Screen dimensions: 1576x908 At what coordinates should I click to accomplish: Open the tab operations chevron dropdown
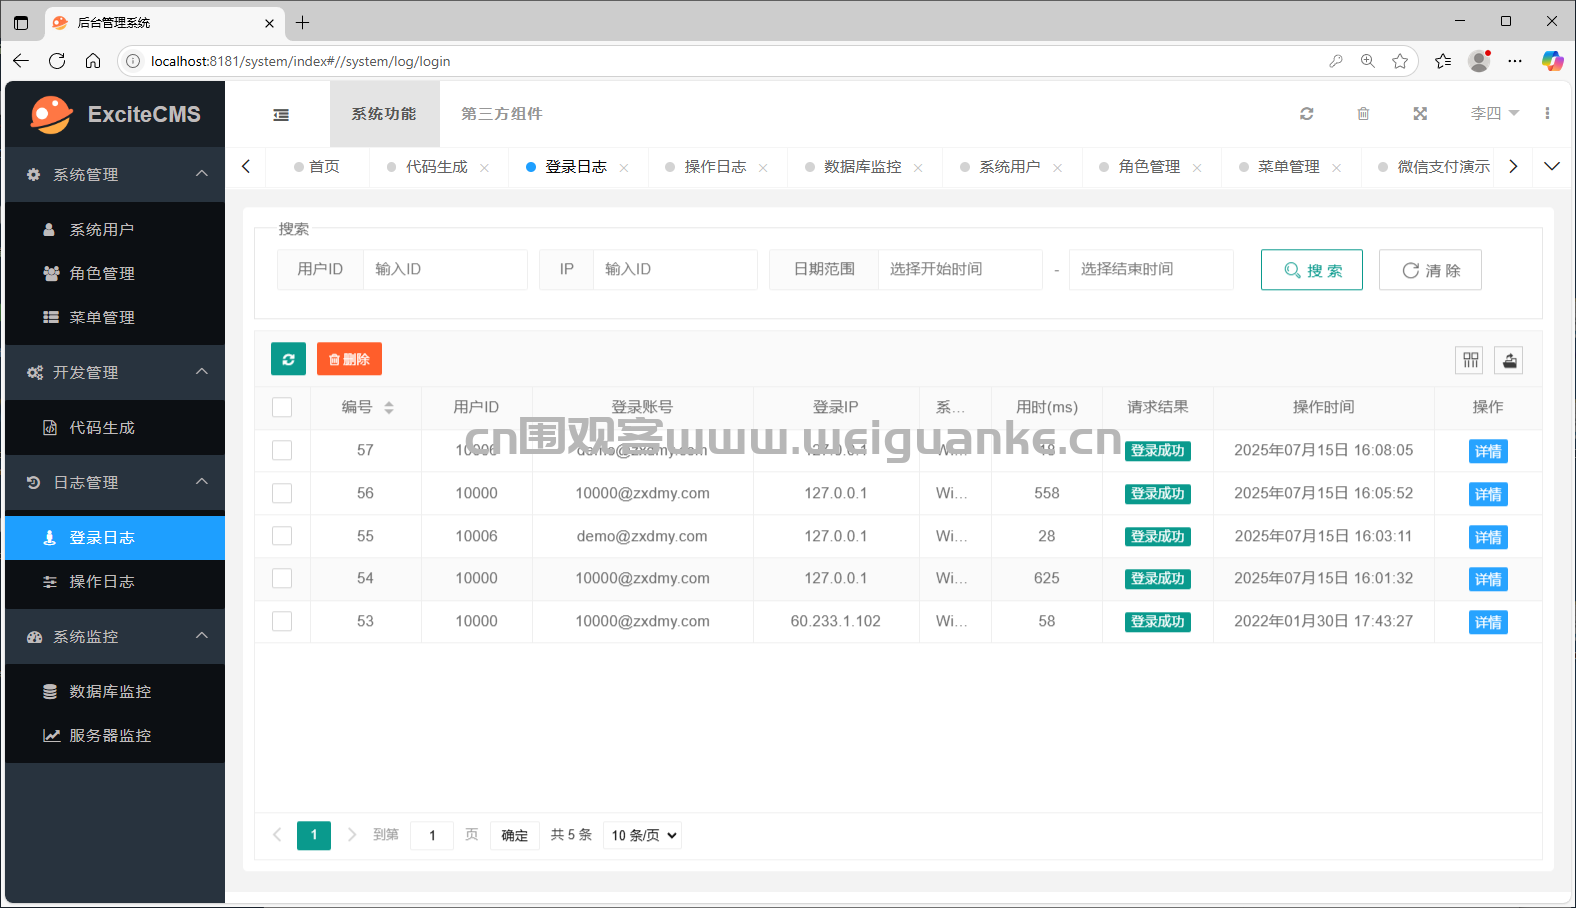(1552, 166)
